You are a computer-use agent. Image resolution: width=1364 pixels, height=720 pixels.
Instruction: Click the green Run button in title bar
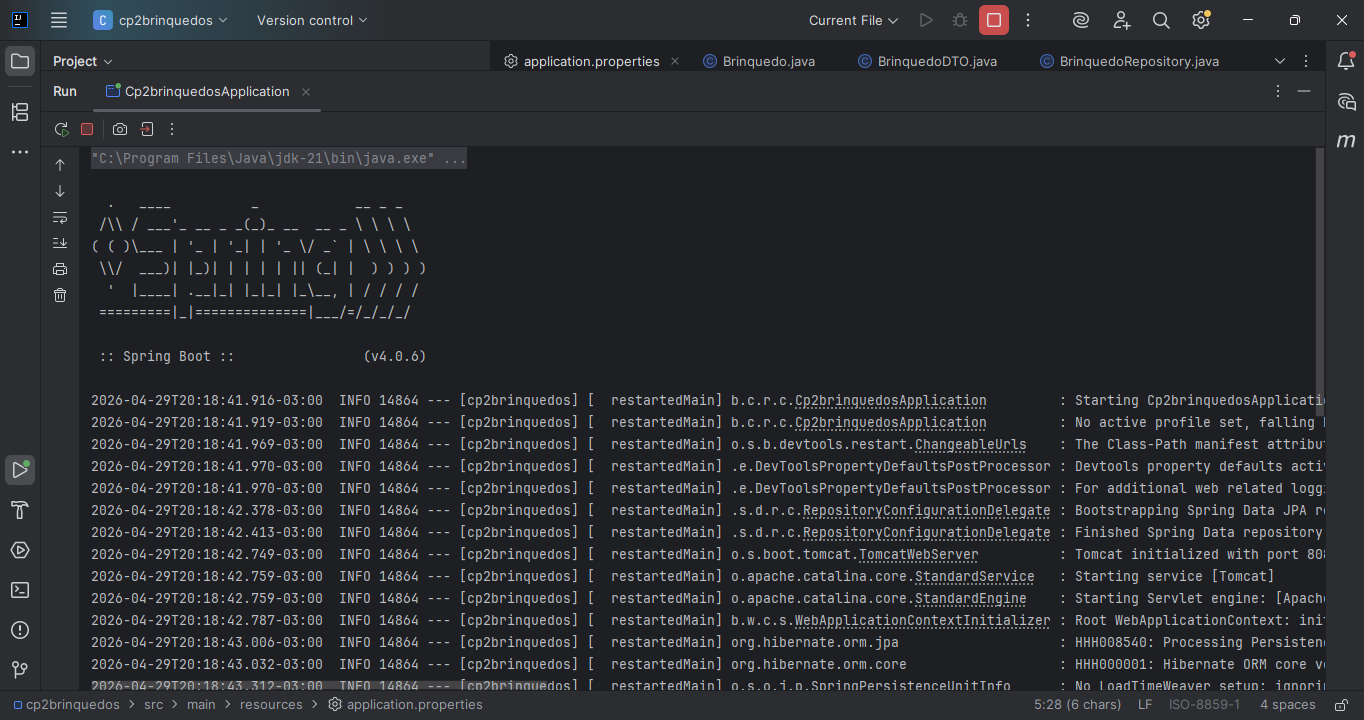(x=926, y=20)
